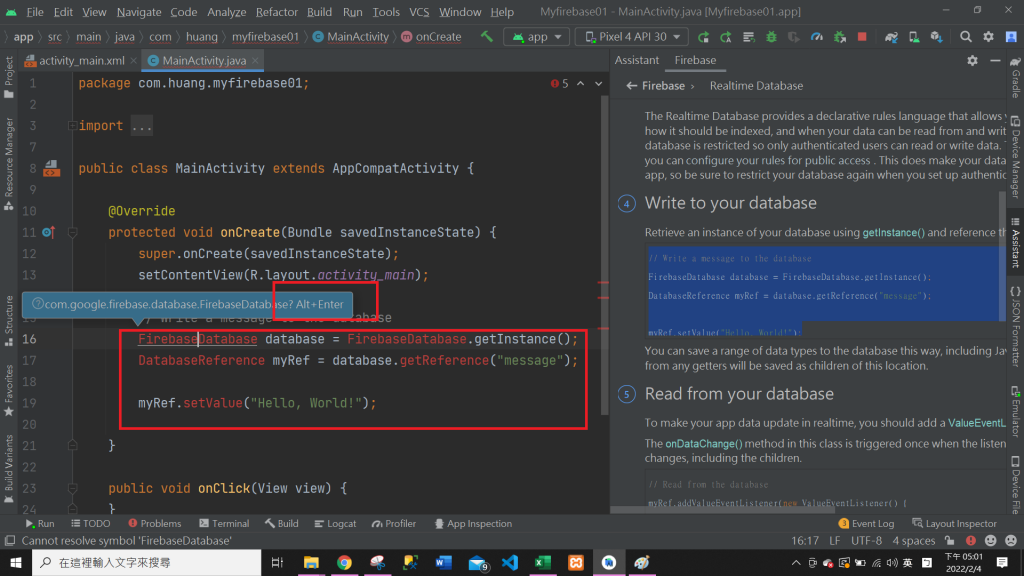
Task: Open the Build menu
Action: (319, 12)
